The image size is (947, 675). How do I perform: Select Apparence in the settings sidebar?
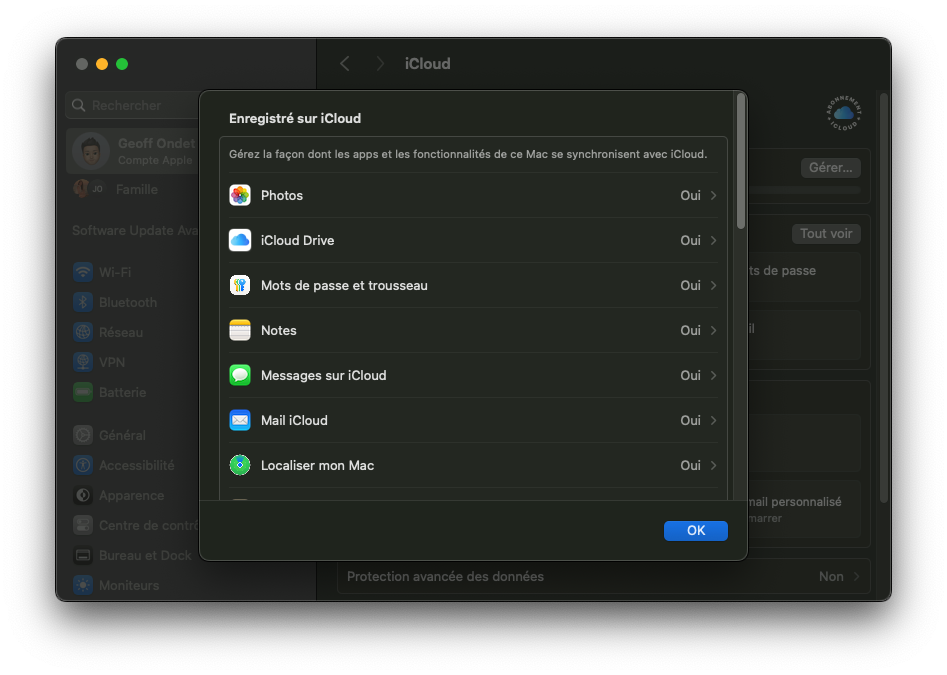click(132, 496)
